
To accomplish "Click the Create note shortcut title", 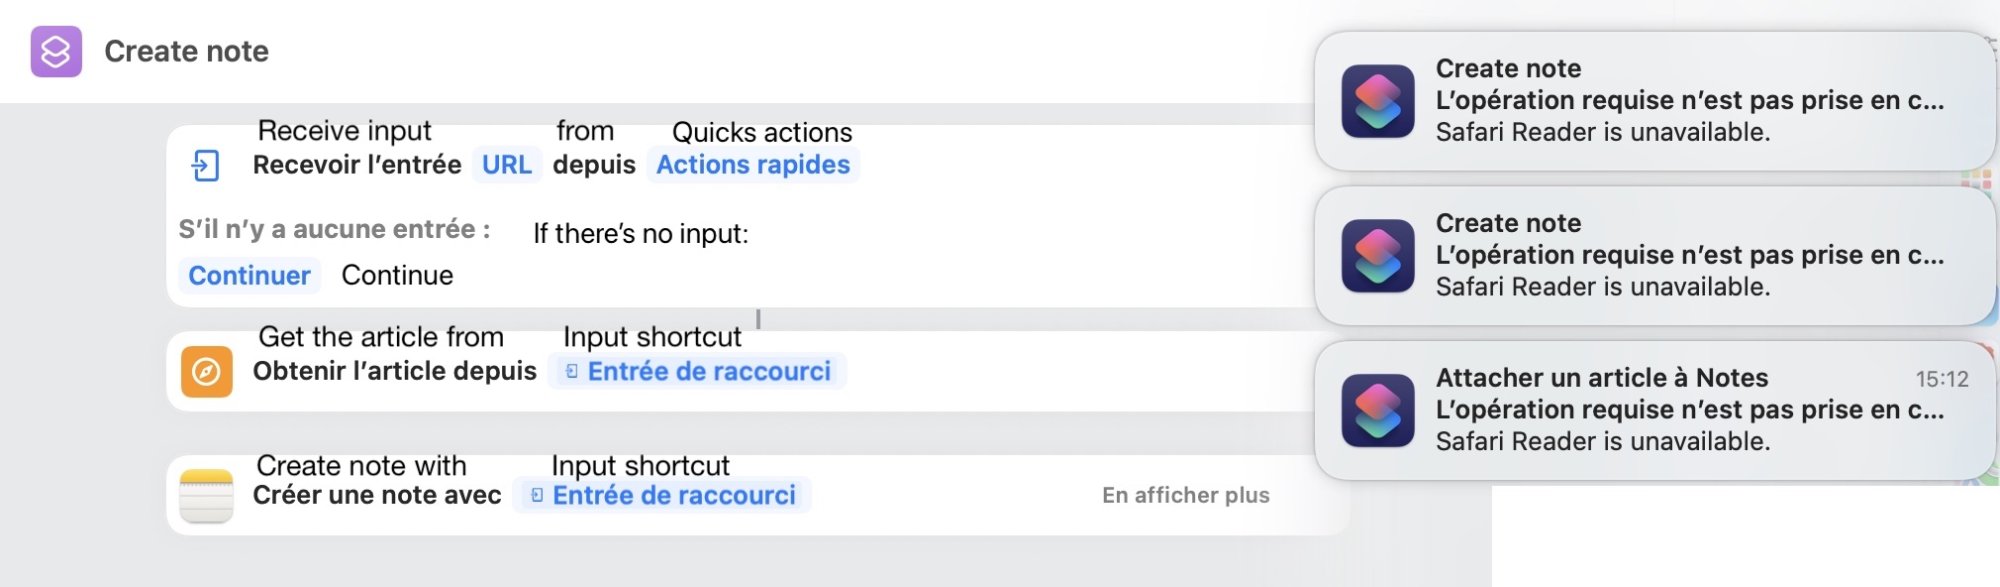I will [187, 51].
